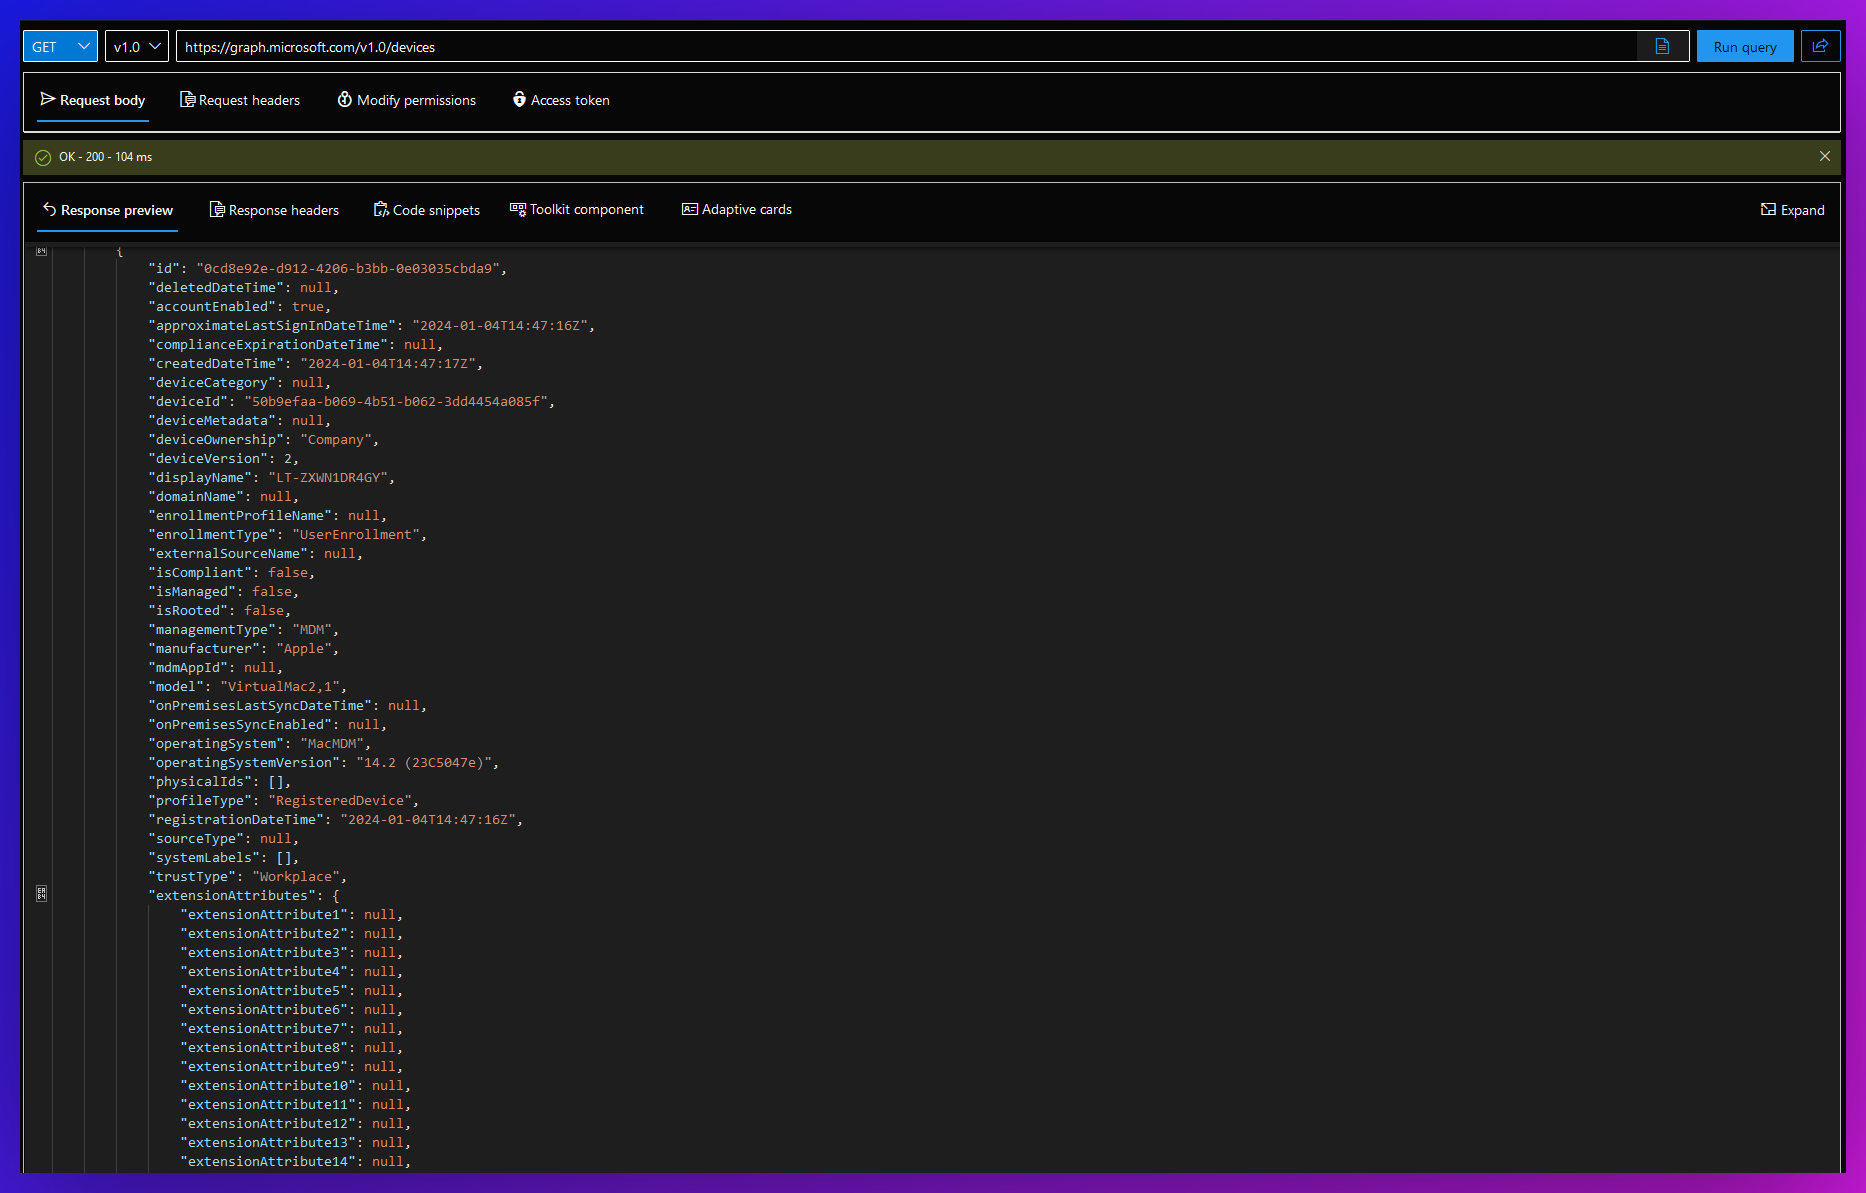The width and height of the screenshot is (1866, 1193).
Task: Open the GET method dropdown
Action: click(x=60, y=46)
